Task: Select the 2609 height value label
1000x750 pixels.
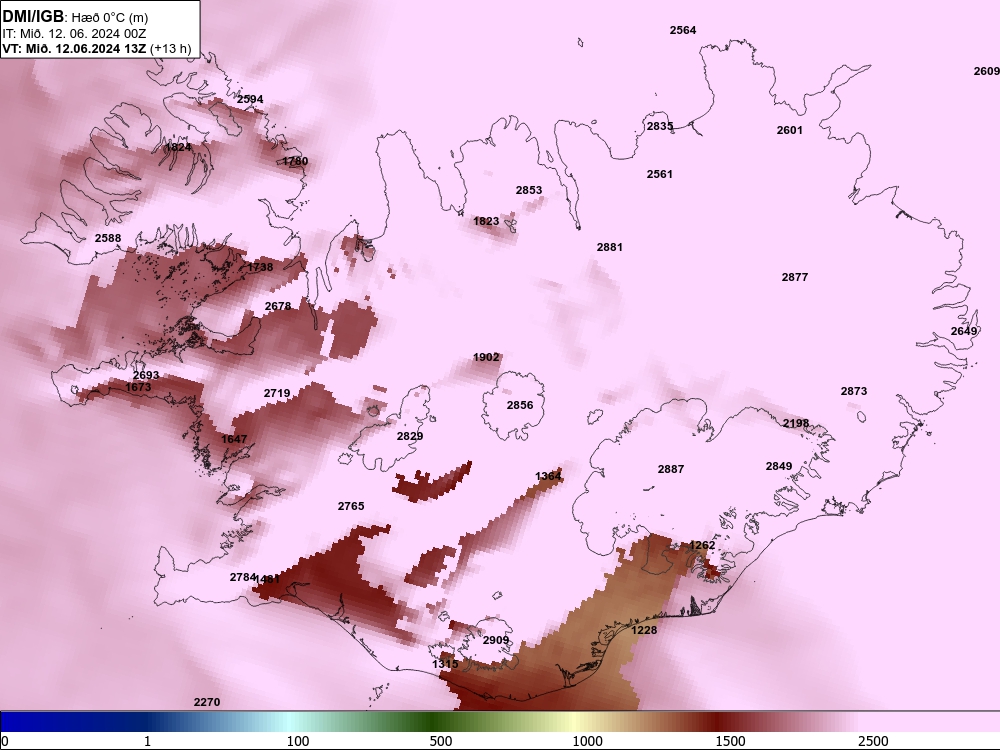Action: [x=987, y=71]
